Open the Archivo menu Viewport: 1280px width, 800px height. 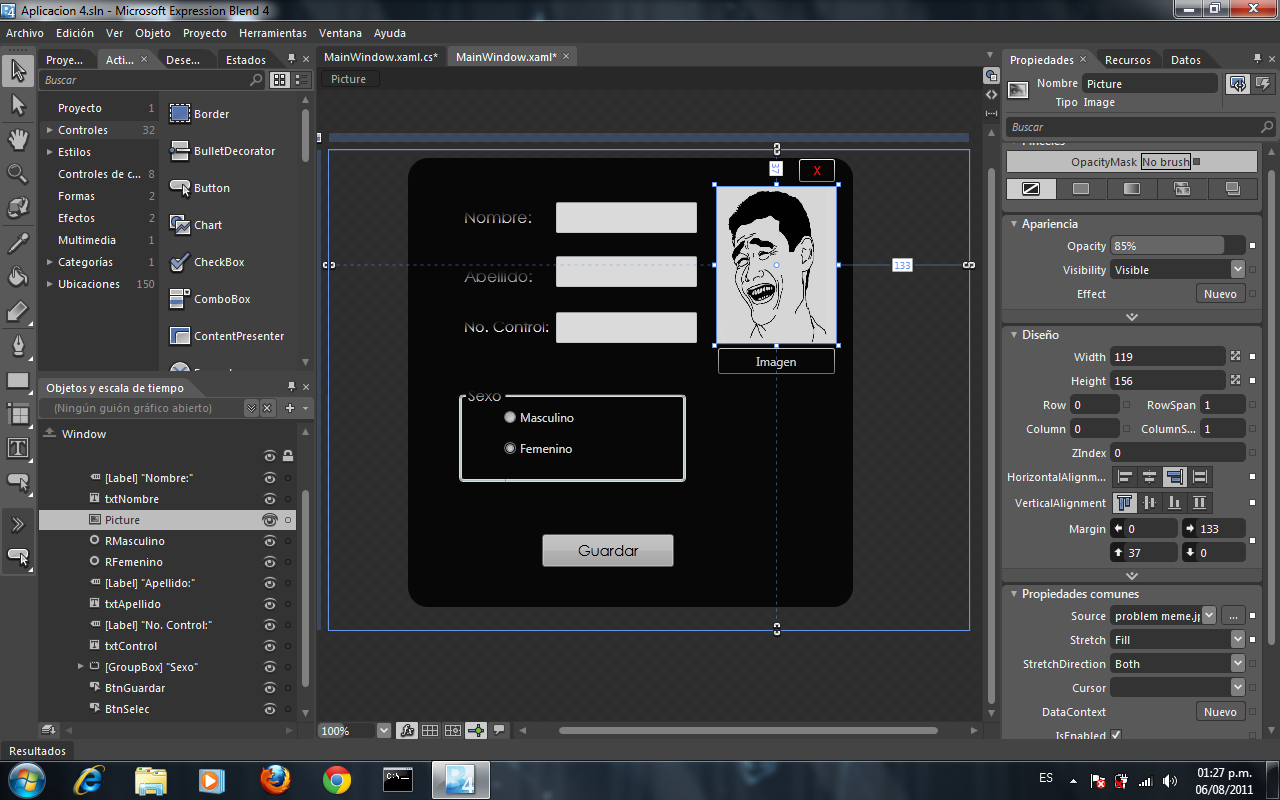coord(25,33)
